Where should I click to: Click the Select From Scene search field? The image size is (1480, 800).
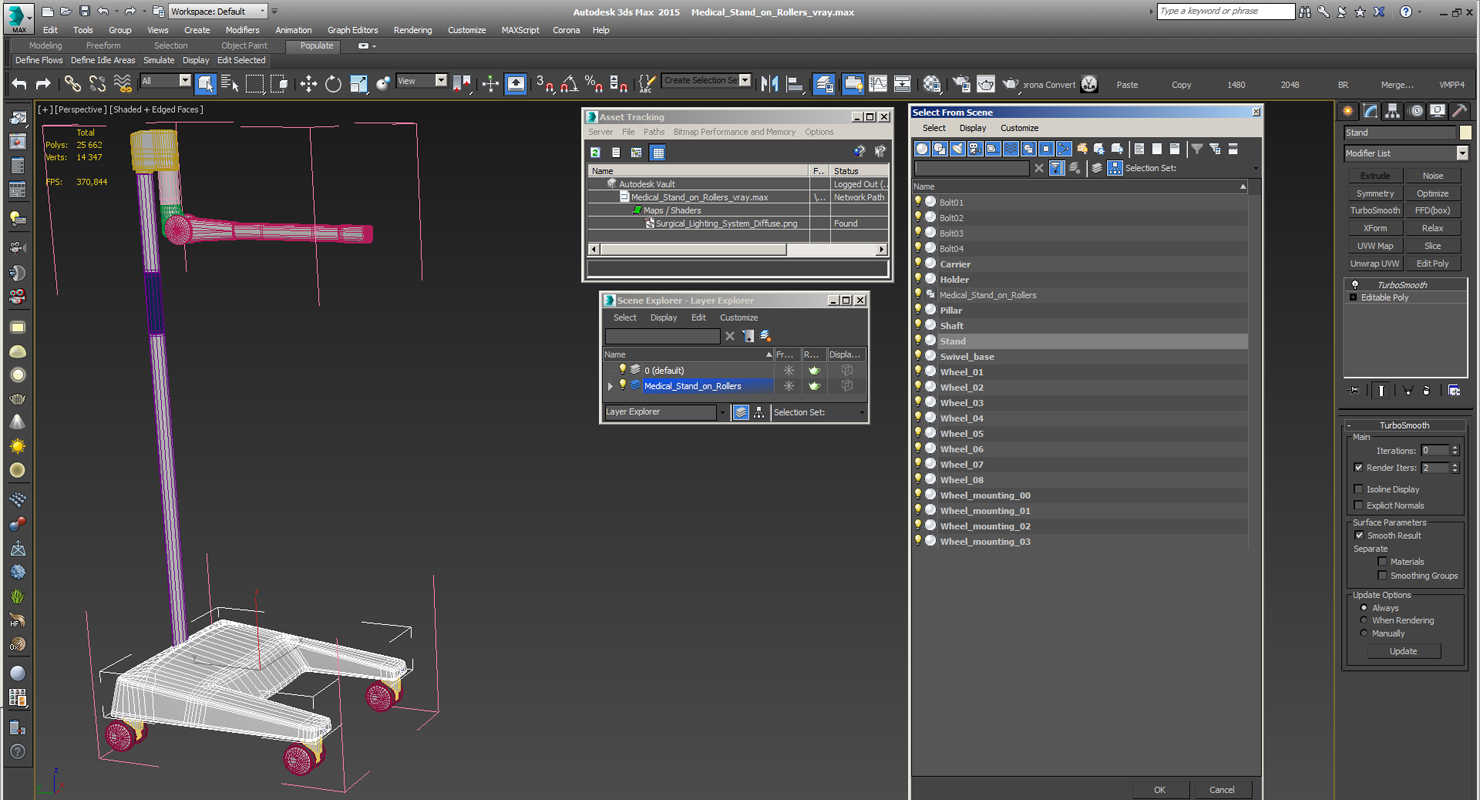click(972, 168)
